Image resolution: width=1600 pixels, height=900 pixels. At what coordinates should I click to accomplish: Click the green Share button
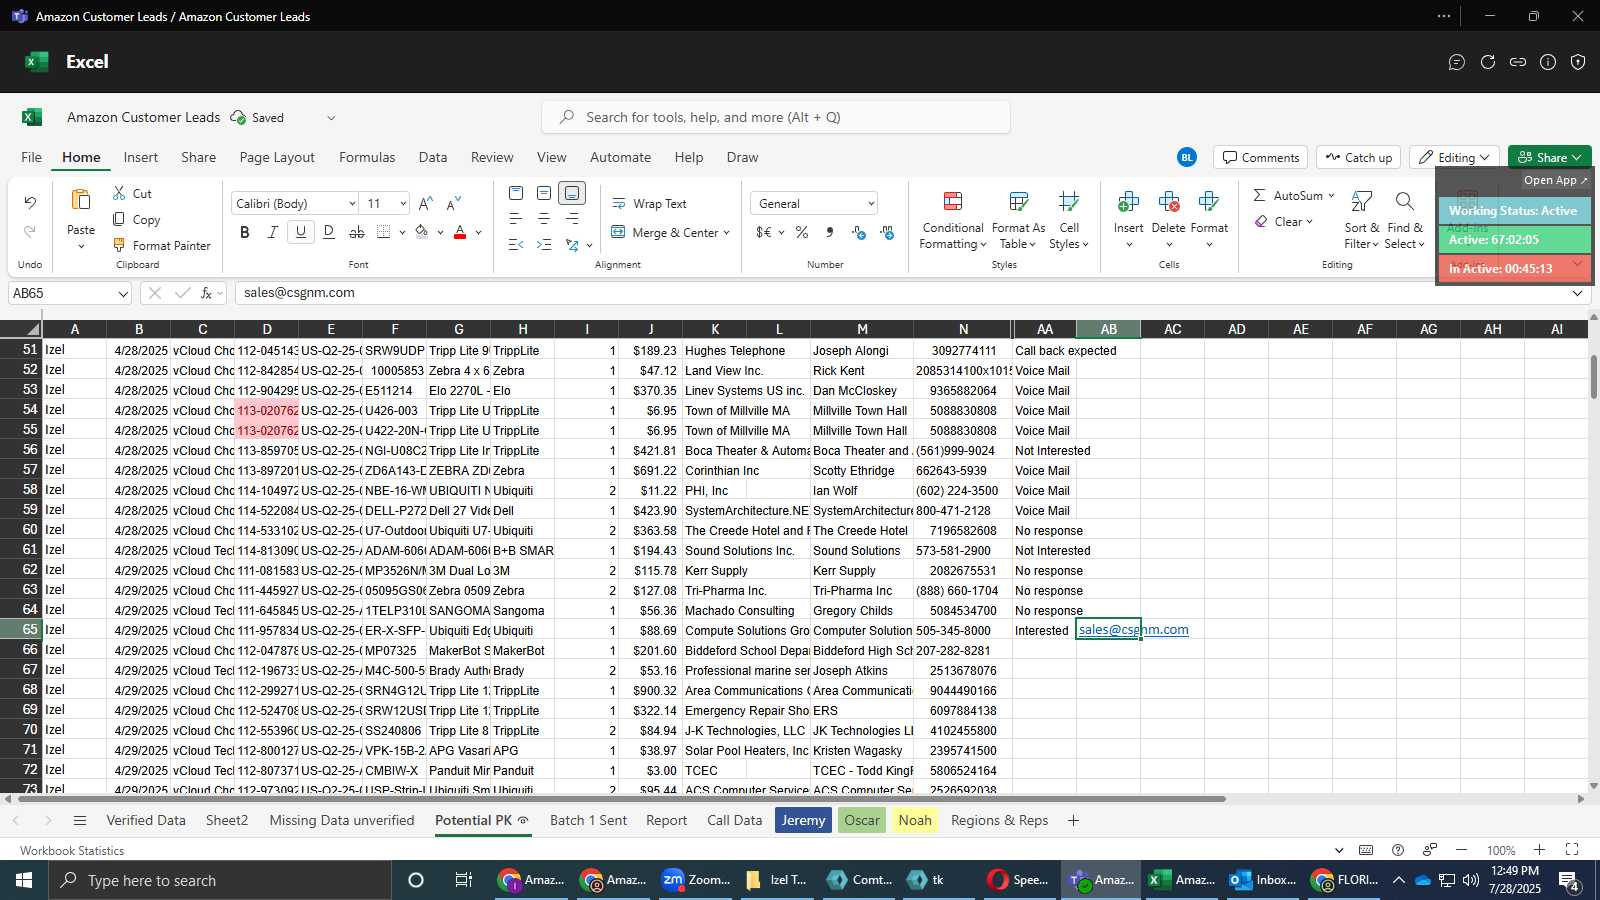point(1549,157)
